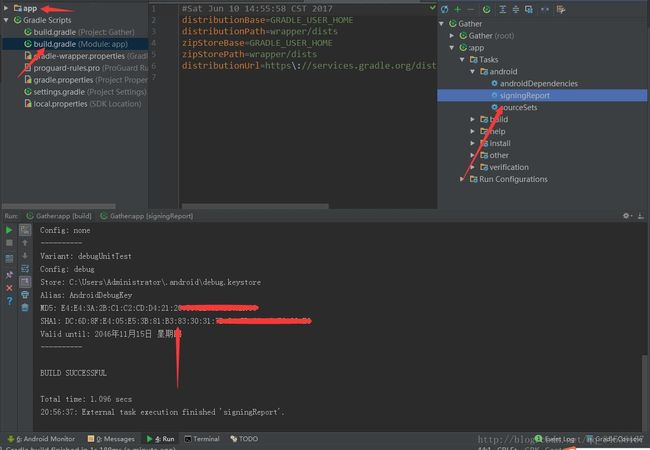Viewport: 650px width, 450px height.
Task: Open the Run panel settings gear
Action: point(626,216)
